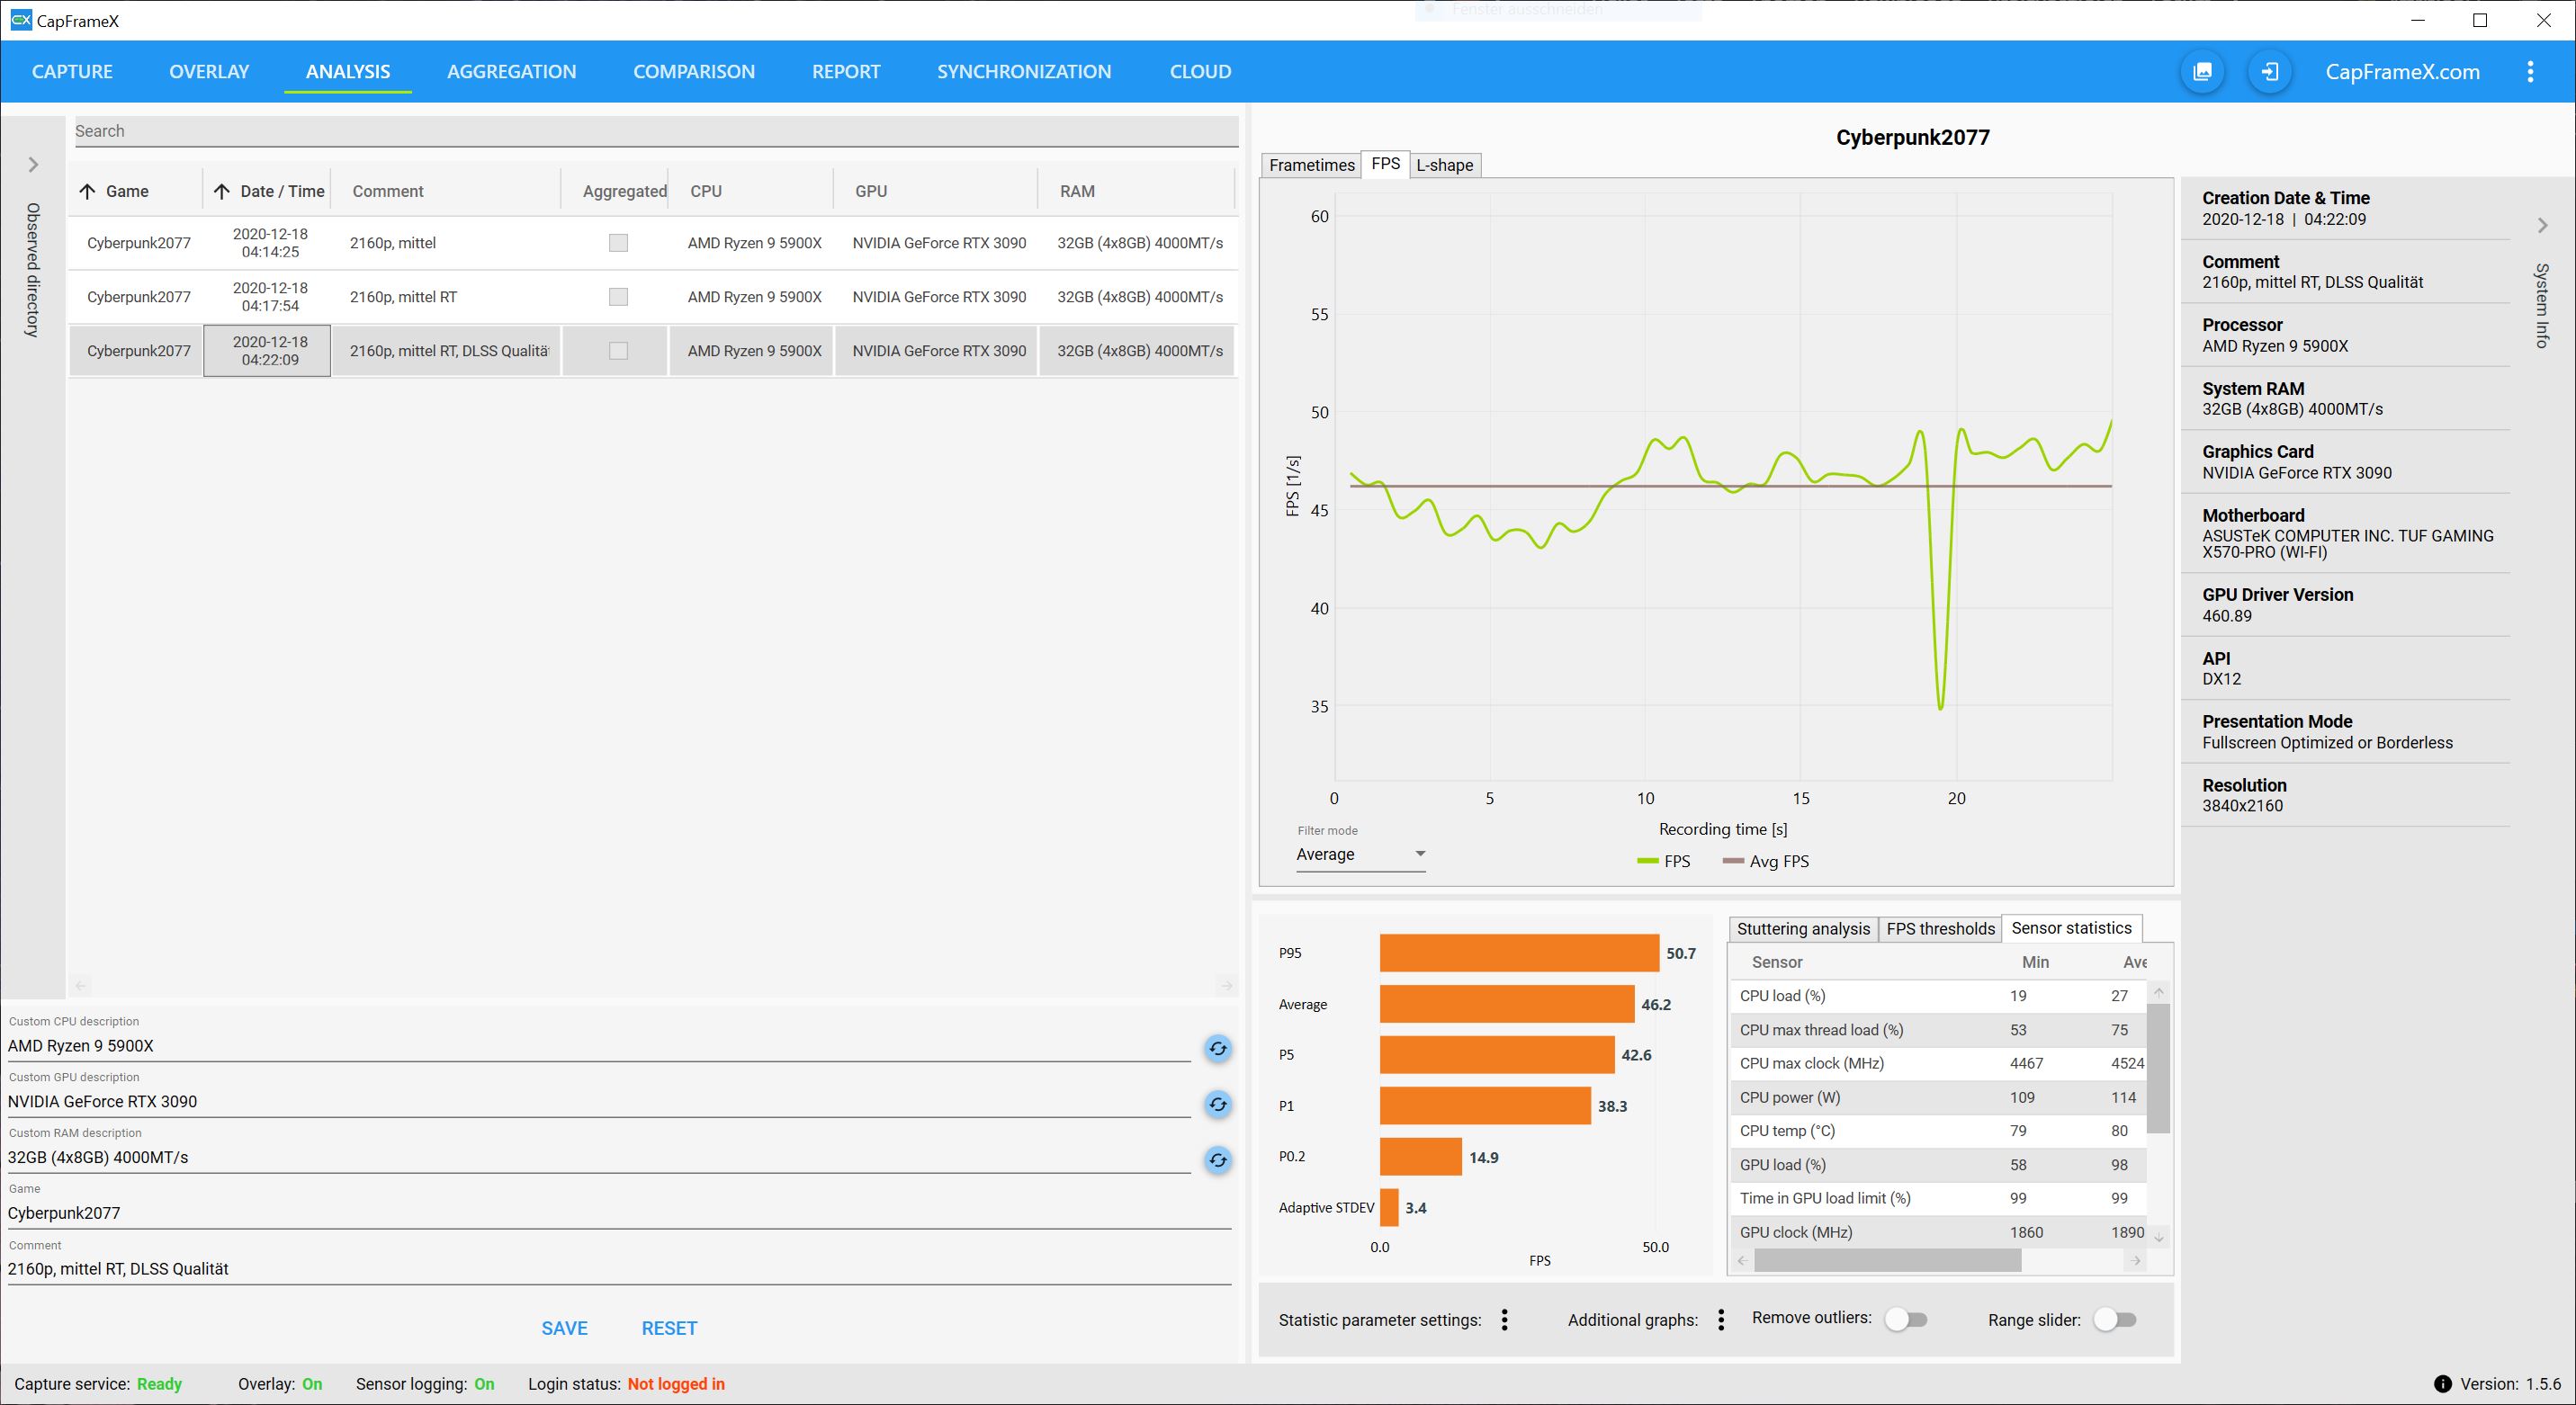Click the FPS legend entry in graph
This screenshot has width=2576, height=1405.
point(1663,861)
